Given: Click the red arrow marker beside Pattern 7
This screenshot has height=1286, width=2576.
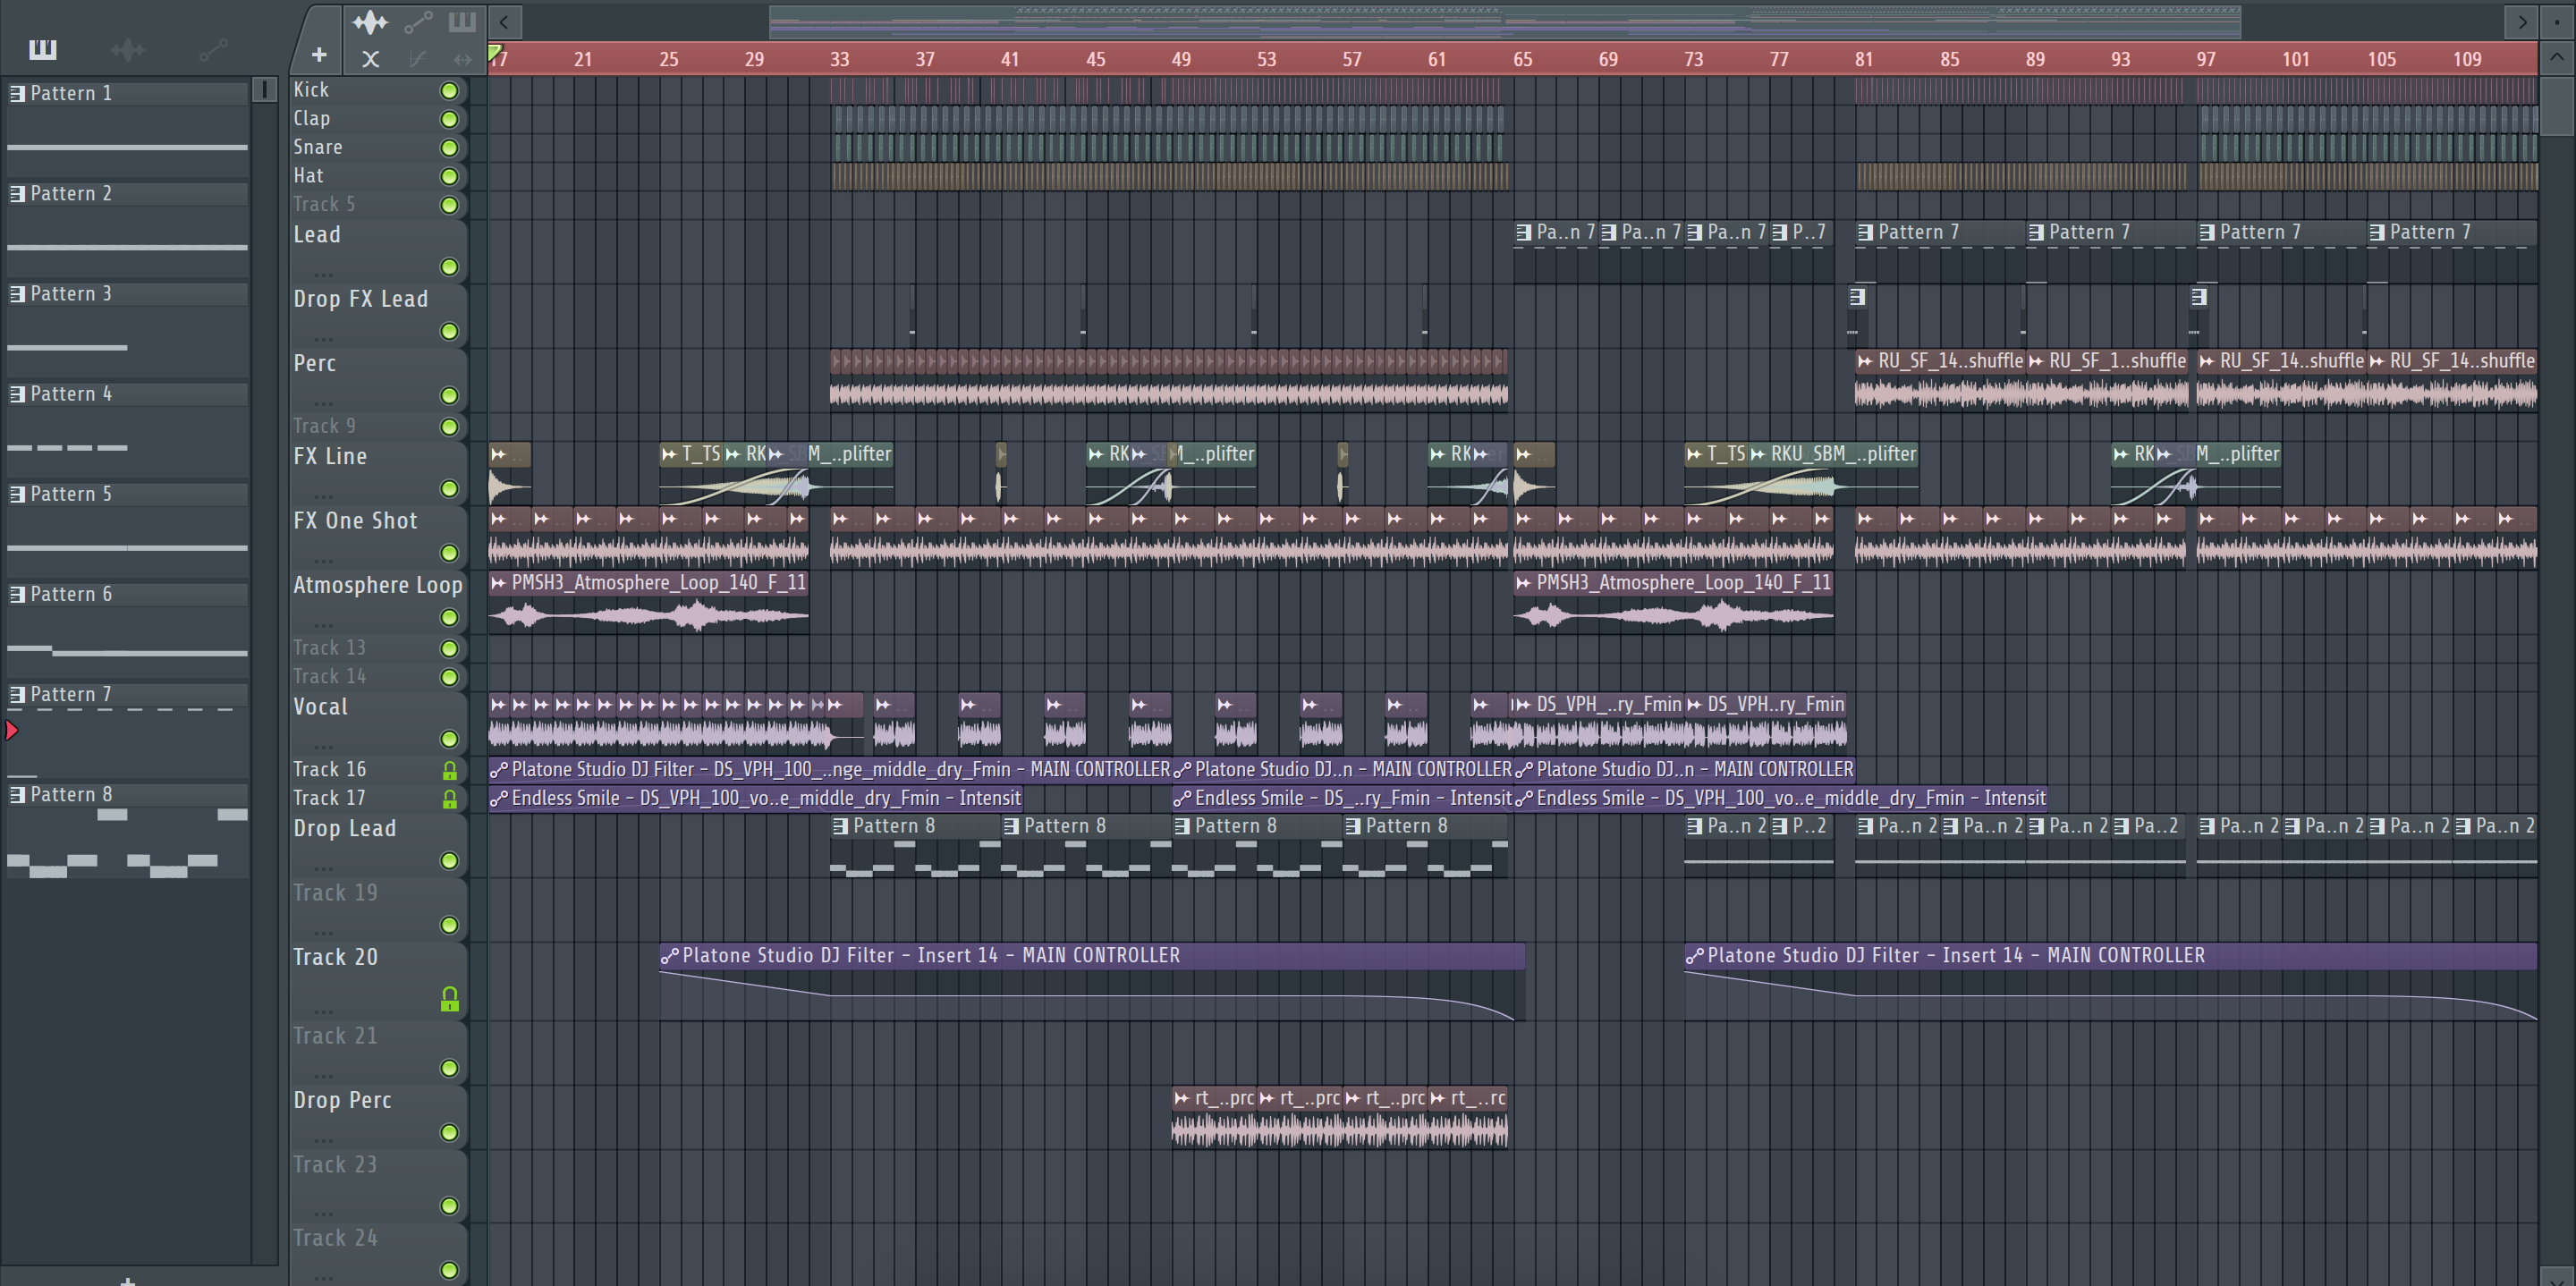Looking at the screenshot, I should (12, 730).
